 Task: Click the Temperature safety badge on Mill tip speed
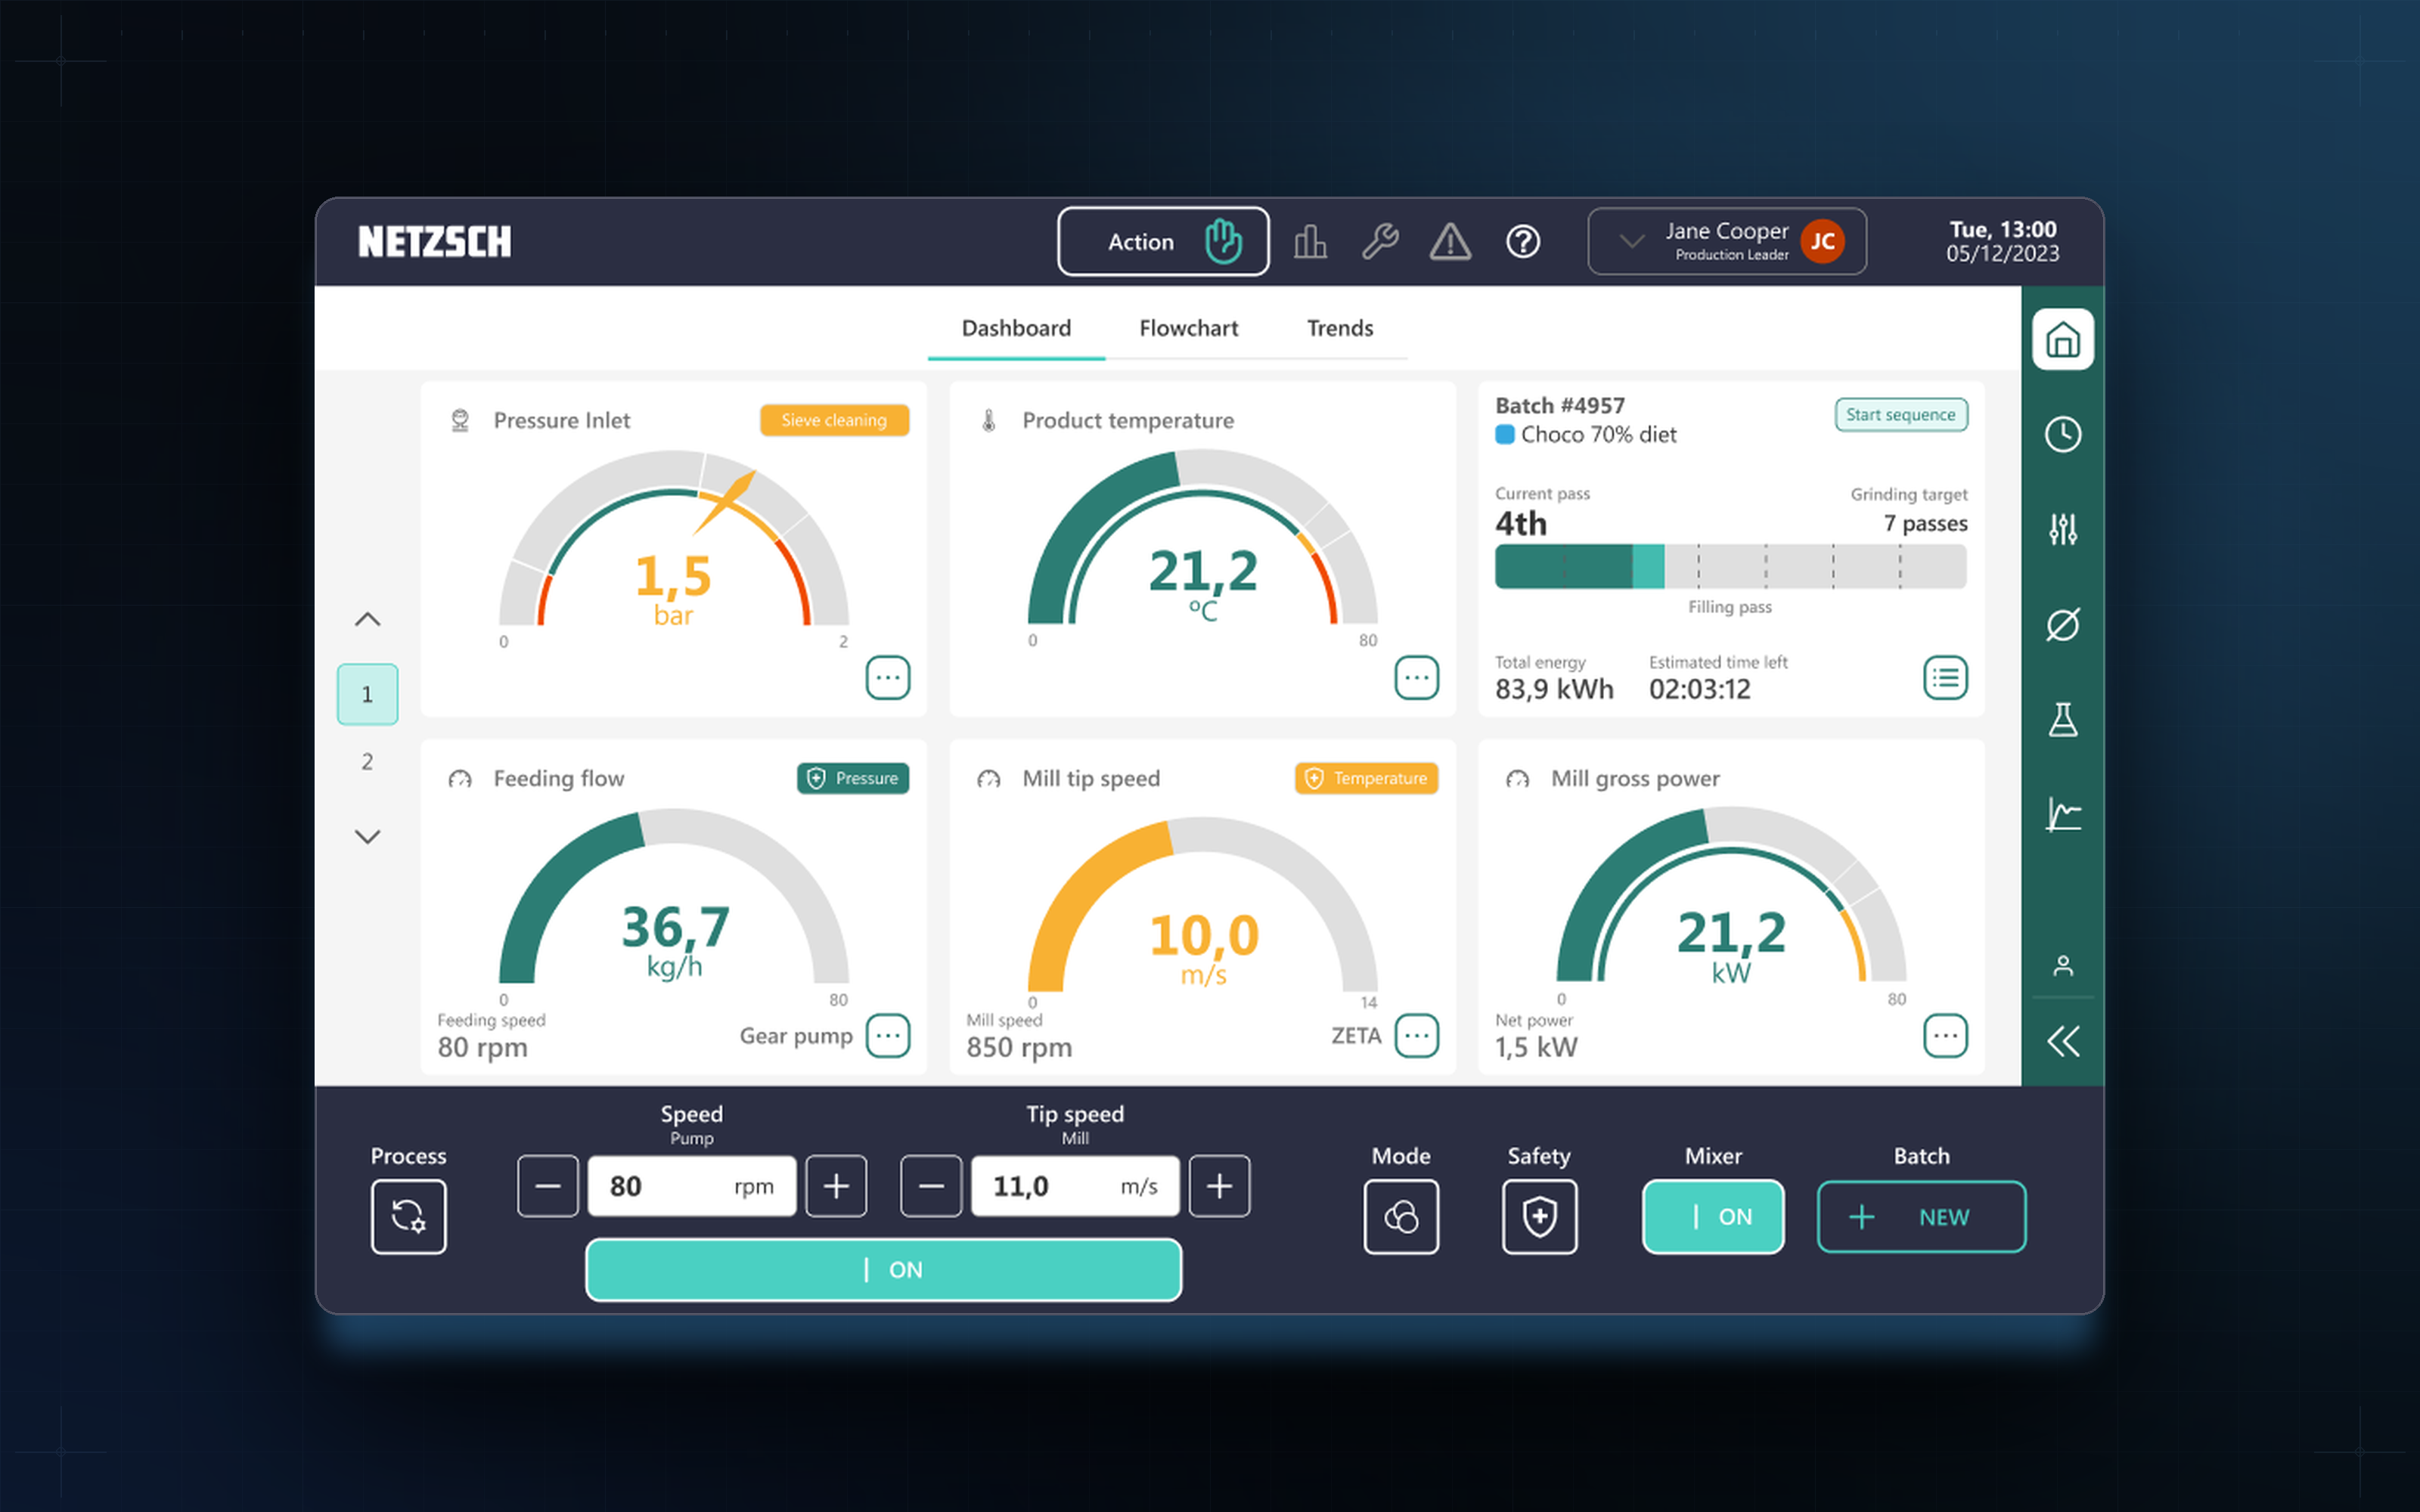[x=1366, y=778]
